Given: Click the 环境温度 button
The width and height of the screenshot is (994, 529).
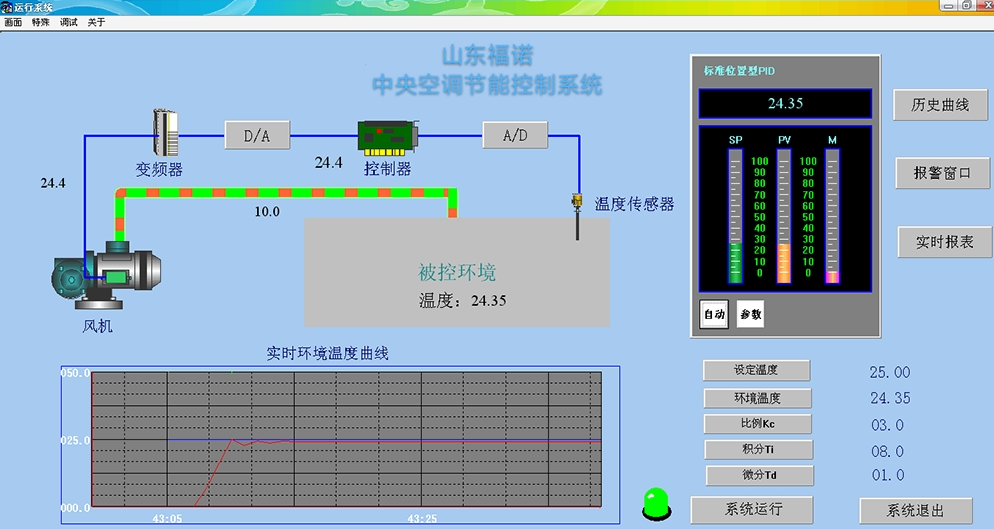Looking at the screenshot, I should 758,398.
